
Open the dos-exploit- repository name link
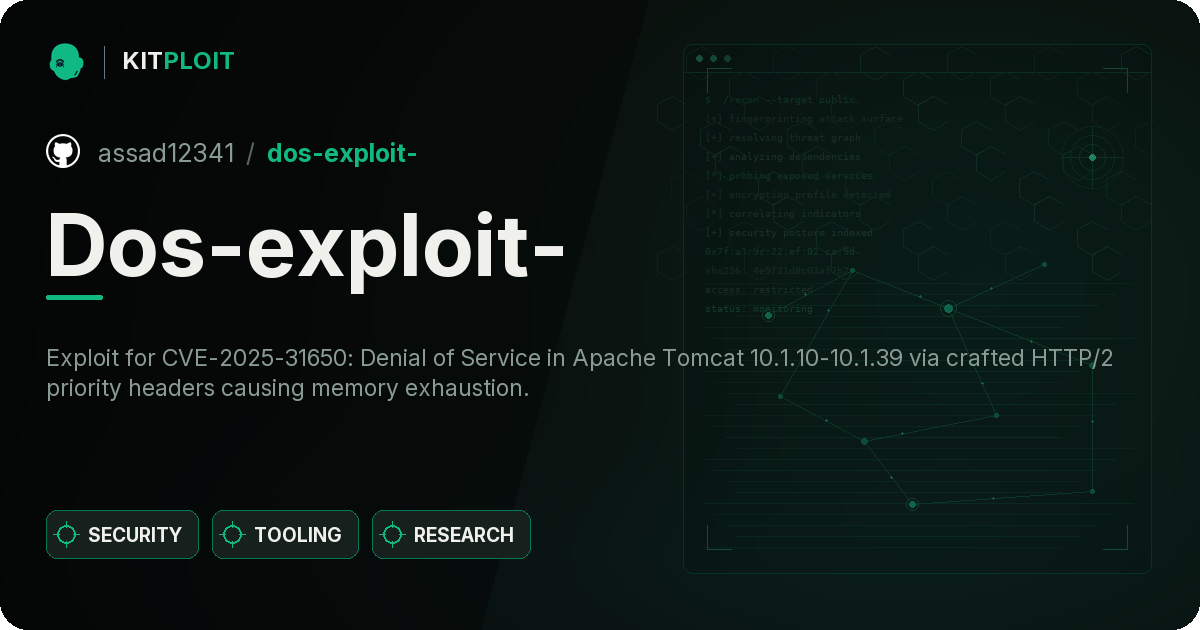click(x=342, y=153)
